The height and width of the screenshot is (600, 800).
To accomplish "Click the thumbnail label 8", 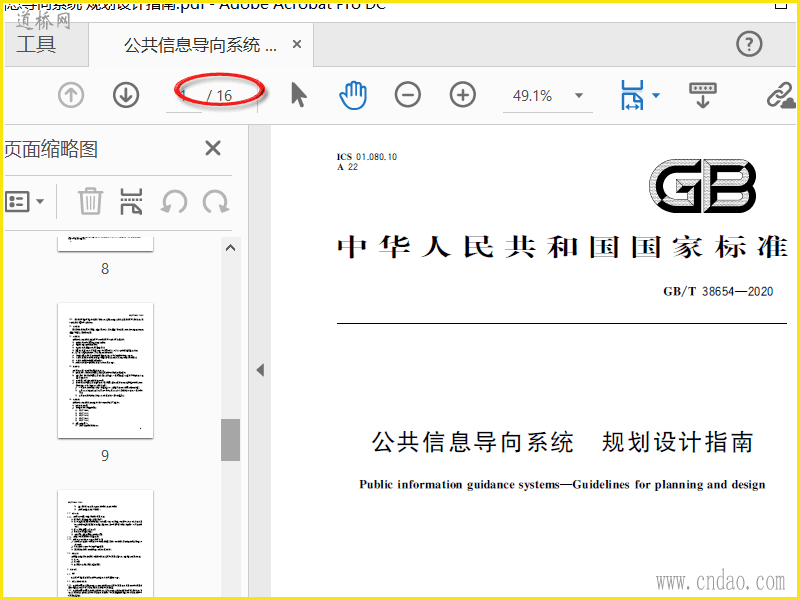I will pyautogui.click(x=105, y=269).
